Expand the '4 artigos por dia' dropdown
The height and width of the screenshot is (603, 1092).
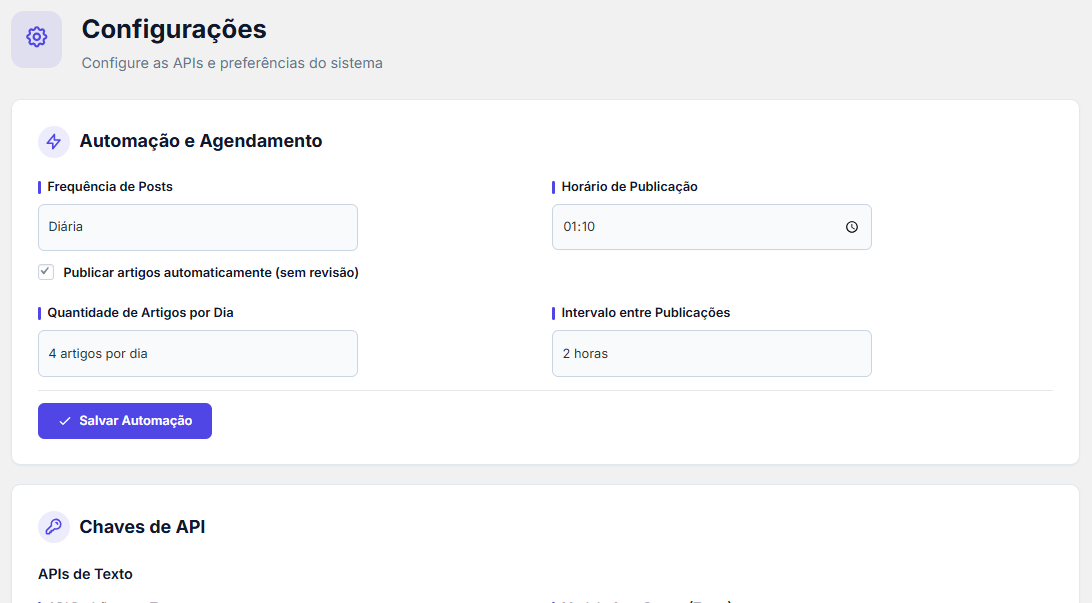pos(197,353)
